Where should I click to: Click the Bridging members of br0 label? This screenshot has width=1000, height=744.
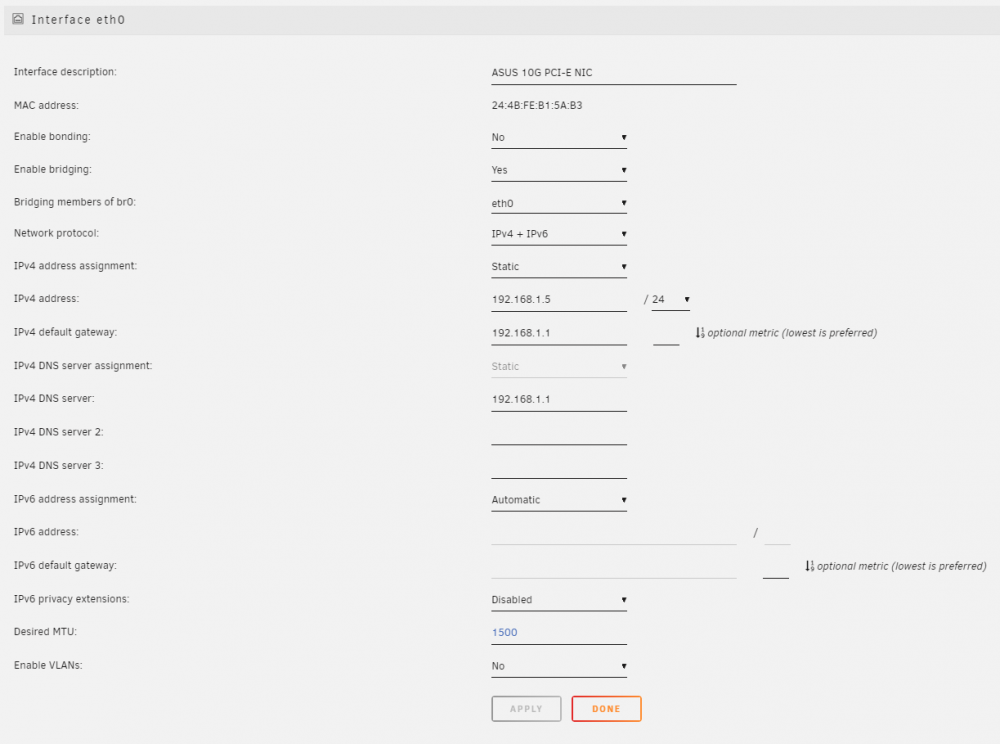click(x=75, y=202)
